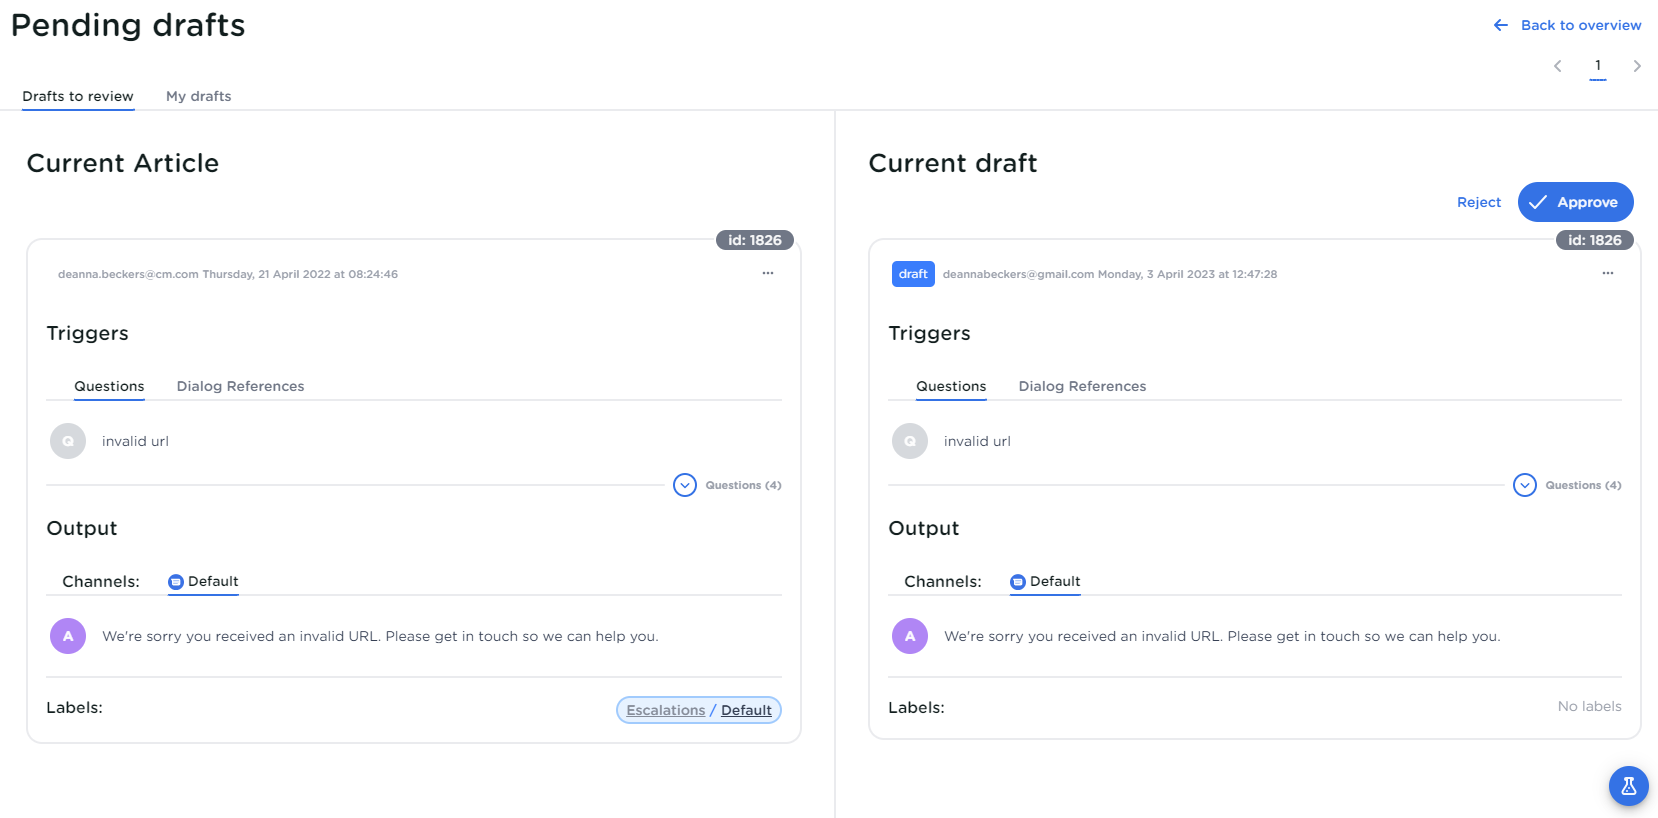Image resolution: width=1658 pixels, height=818 pixels.
Task: Open three-dot menu on Current Article card
Action: (x=768, y=273)
